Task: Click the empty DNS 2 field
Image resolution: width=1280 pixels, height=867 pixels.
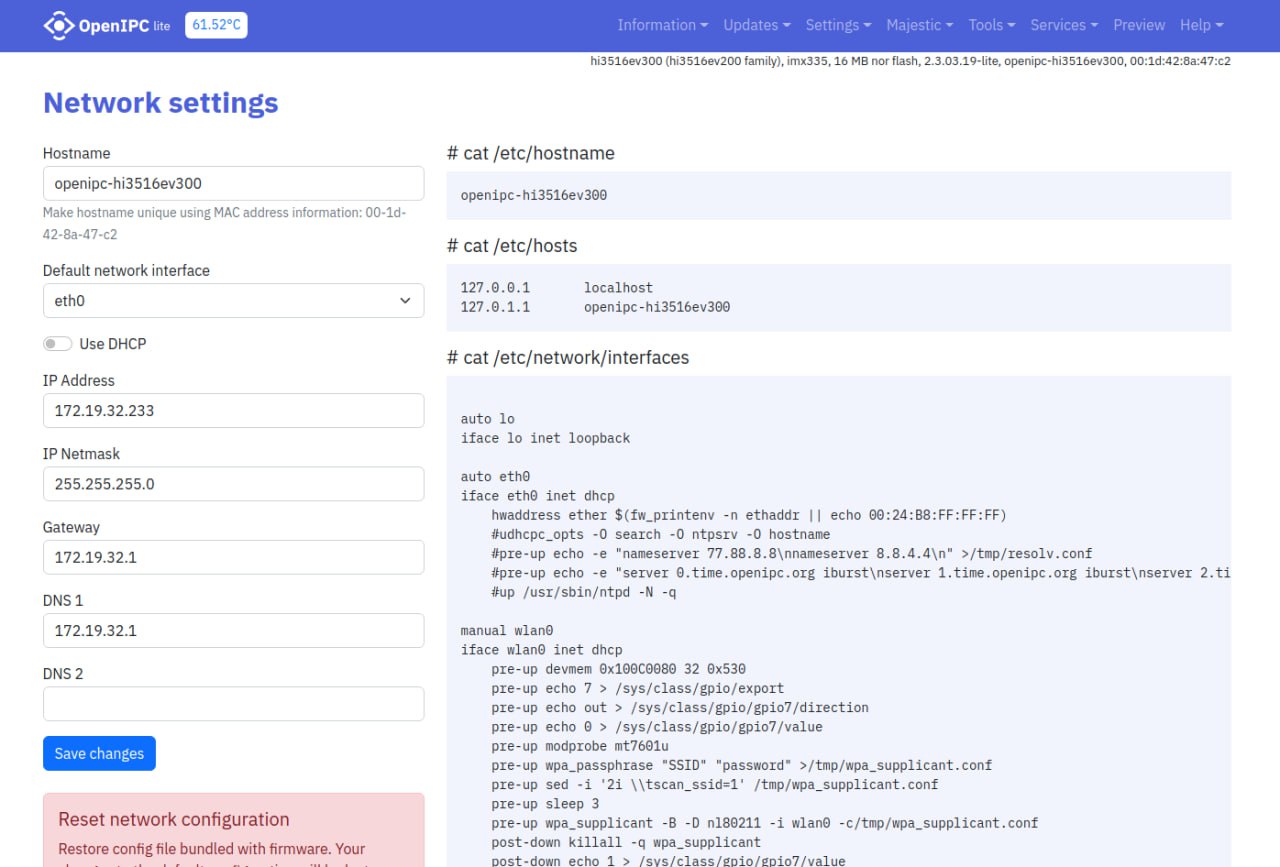Action: [233, 704]
